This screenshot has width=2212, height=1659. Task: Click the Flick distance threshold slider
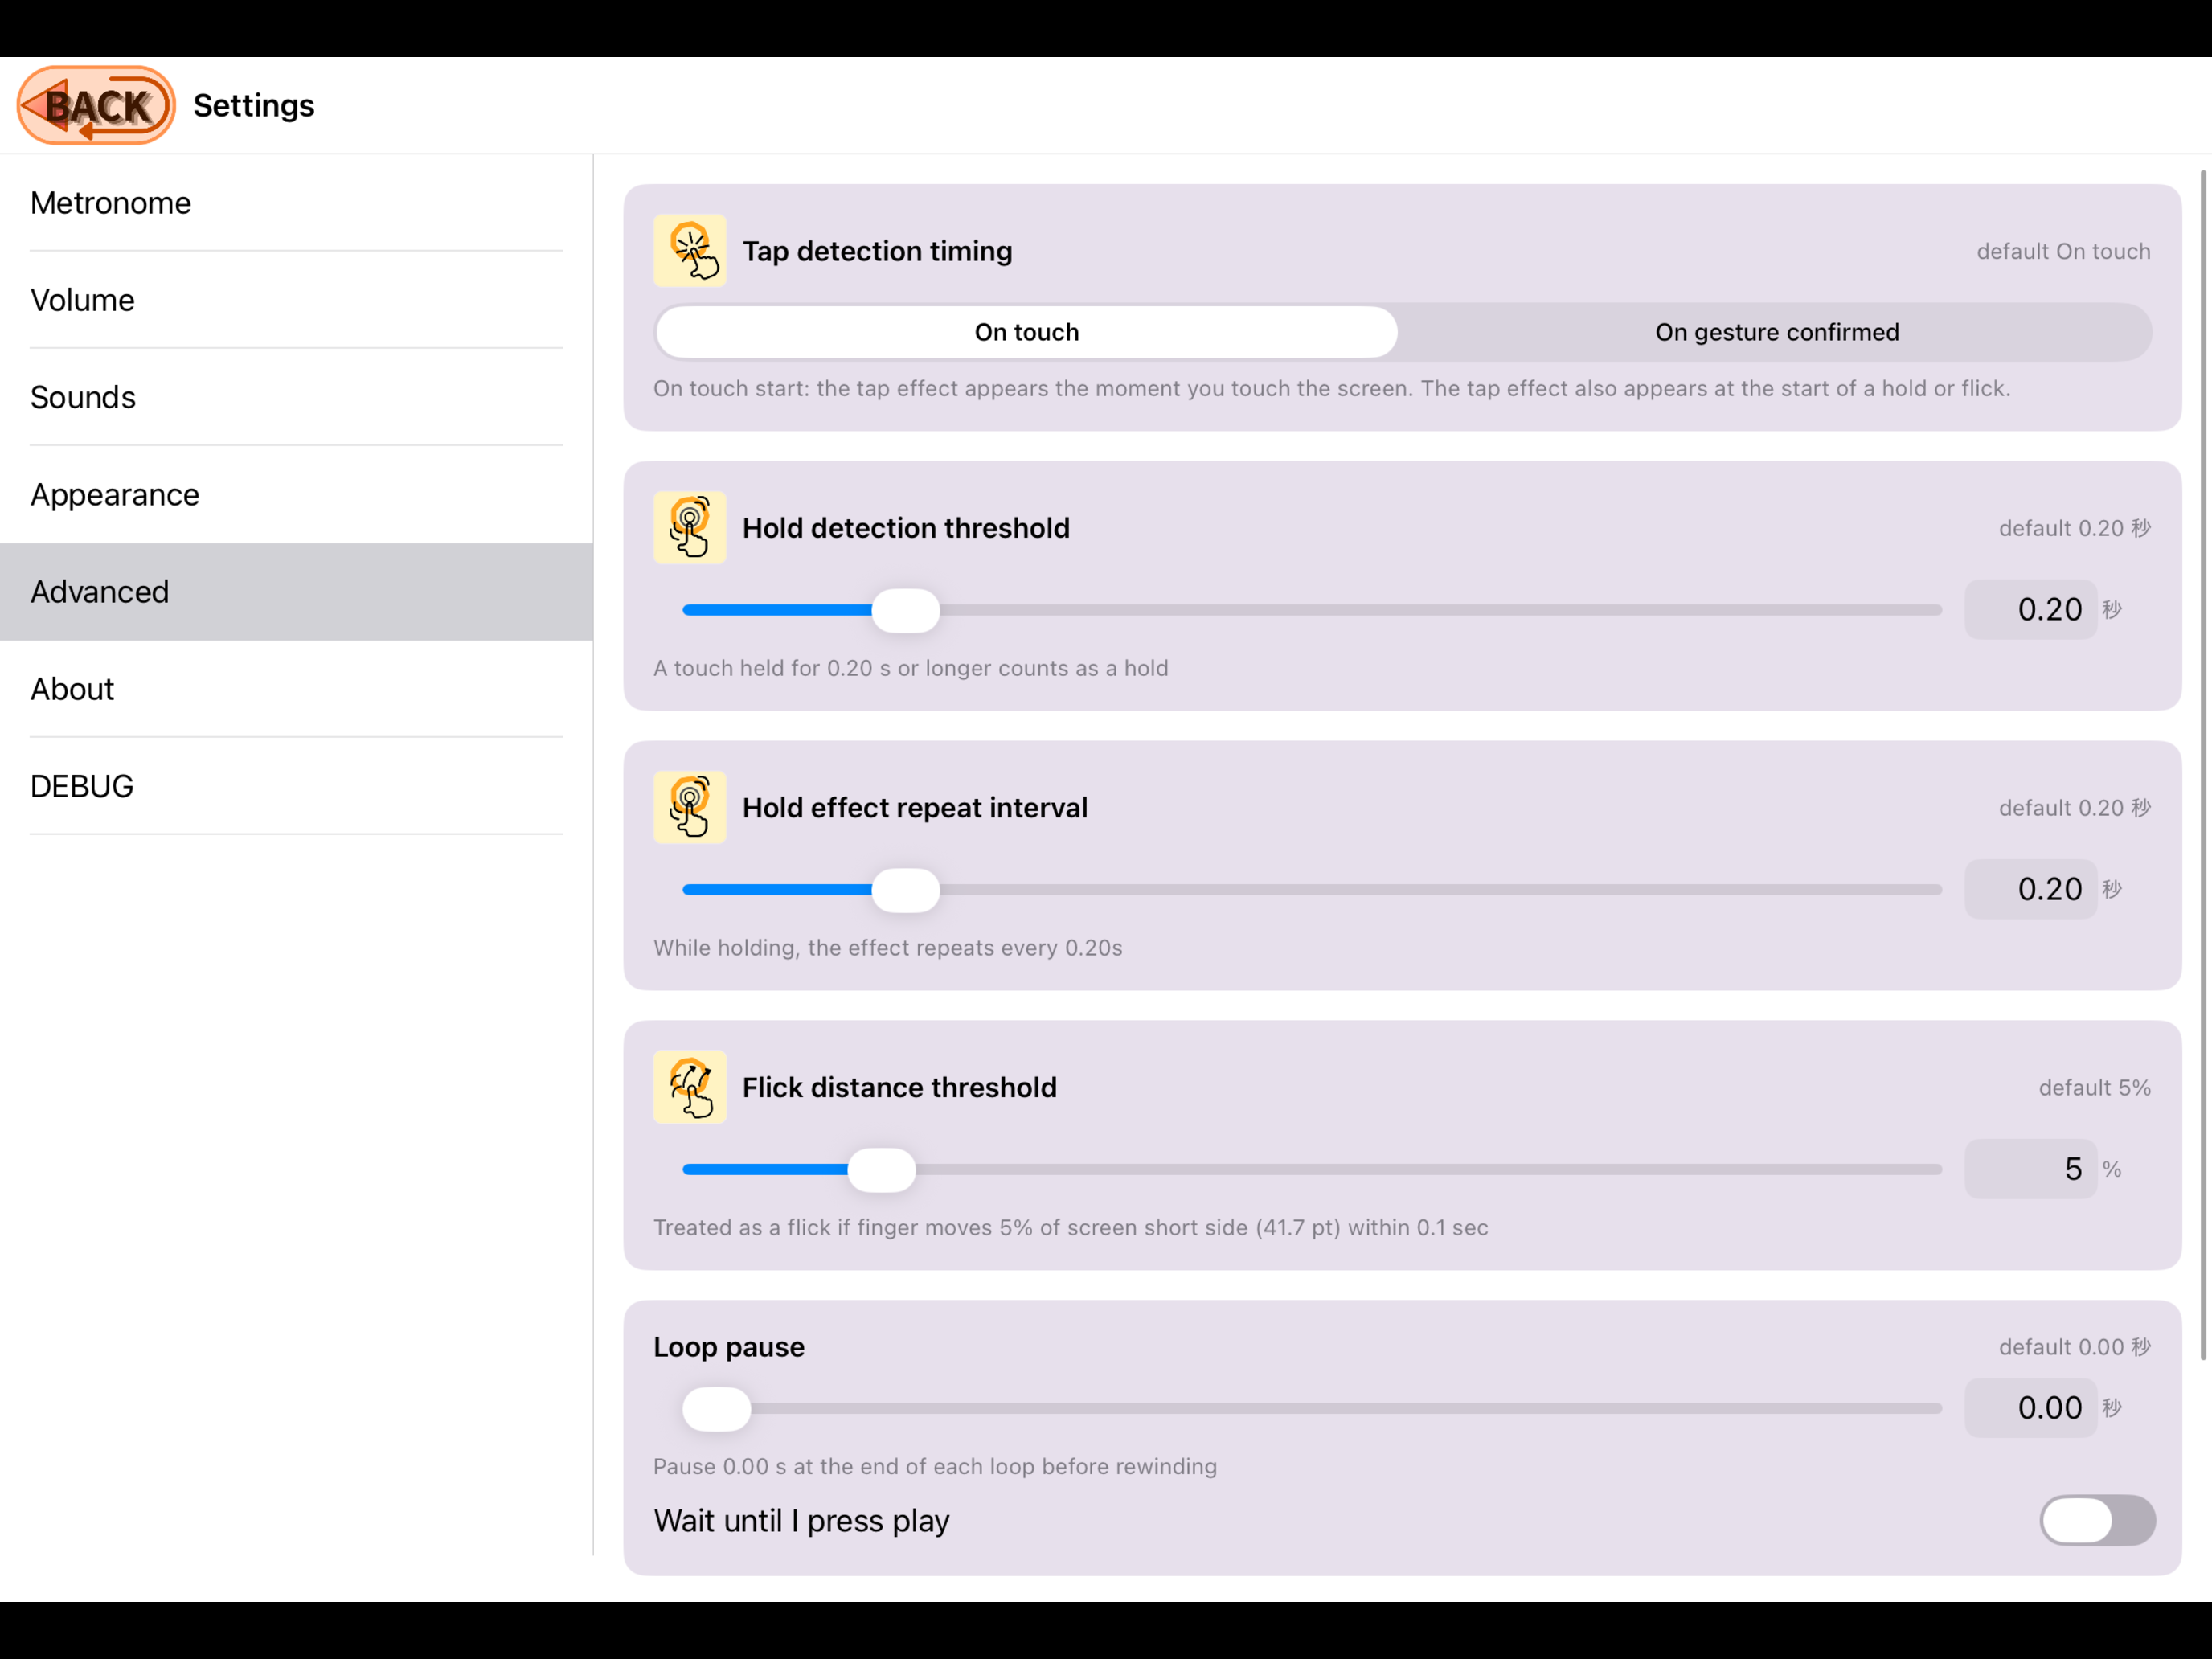1312,1170
